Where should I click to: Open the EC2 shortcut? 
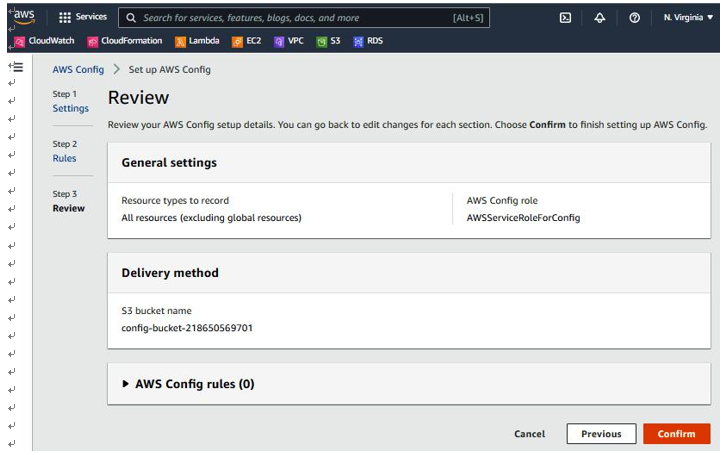pos(246,41)
